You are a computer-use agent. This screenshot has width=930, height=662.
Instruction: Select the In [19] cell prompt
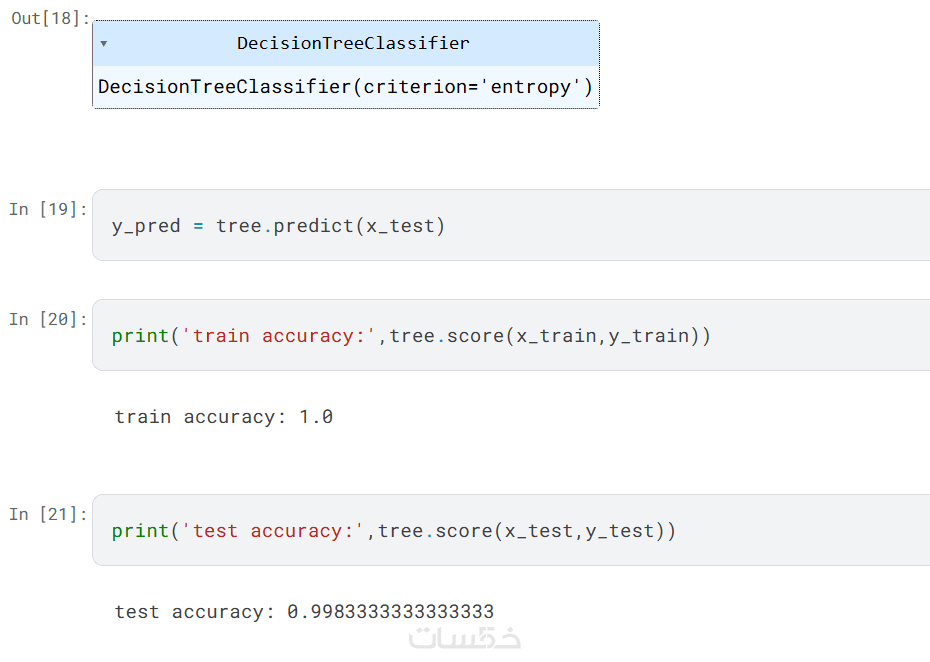tap(48, 209)
